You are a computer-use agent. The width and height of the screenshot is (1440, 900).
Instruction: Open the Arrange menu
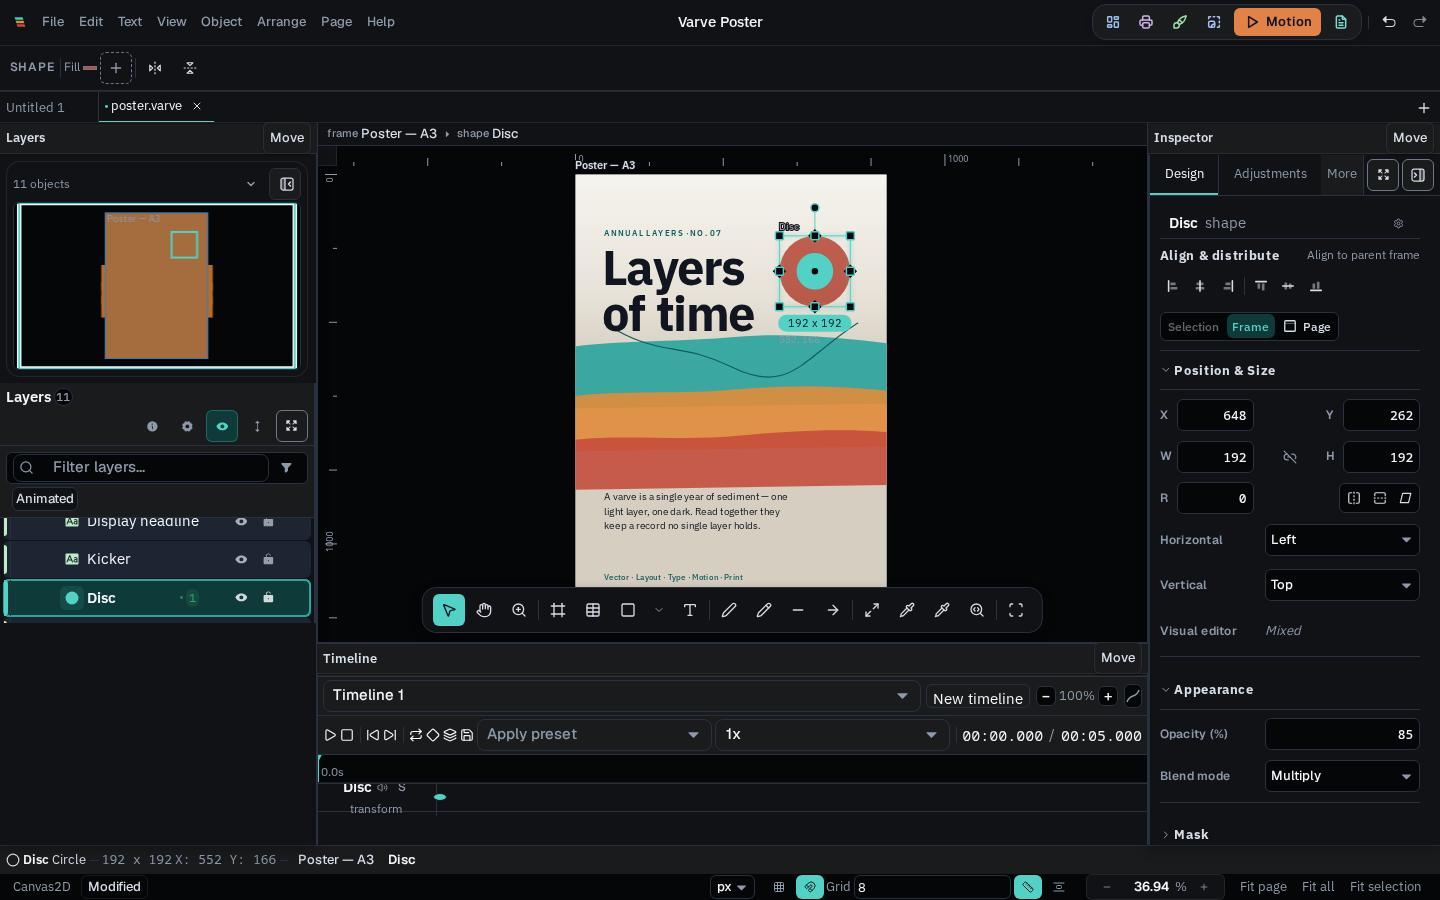pos(281,22)
